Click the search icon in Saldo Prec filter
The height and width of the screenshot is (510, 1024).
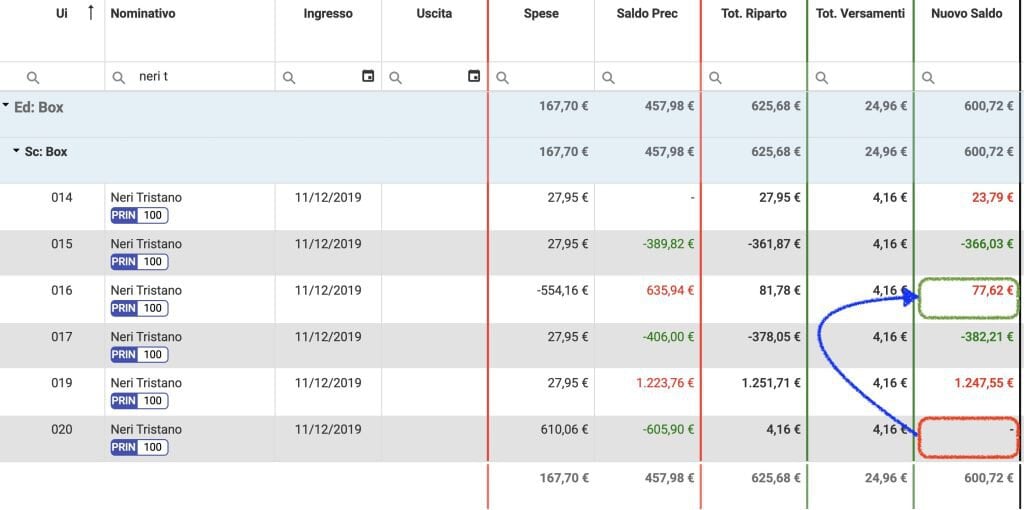point(609,77)
